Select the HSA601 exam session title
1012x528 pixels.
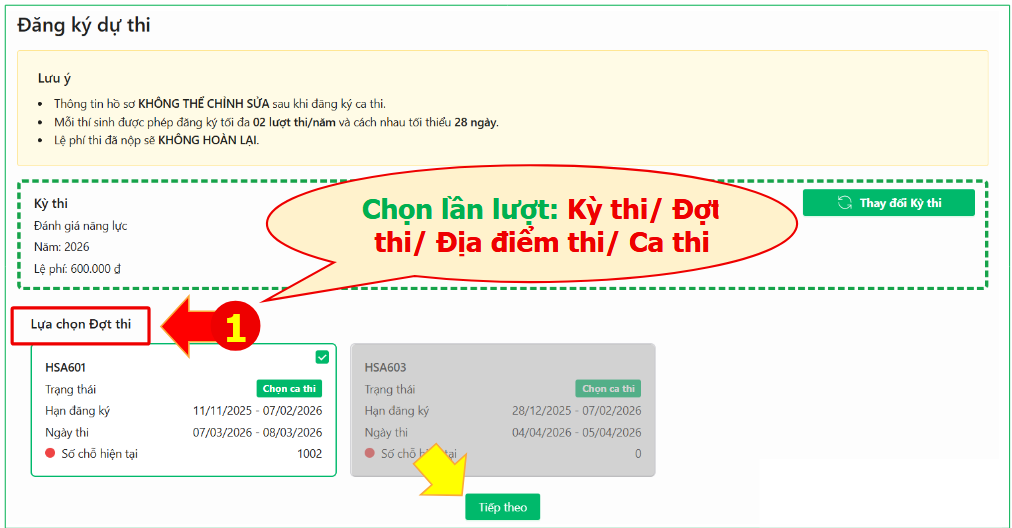[66, 367]
